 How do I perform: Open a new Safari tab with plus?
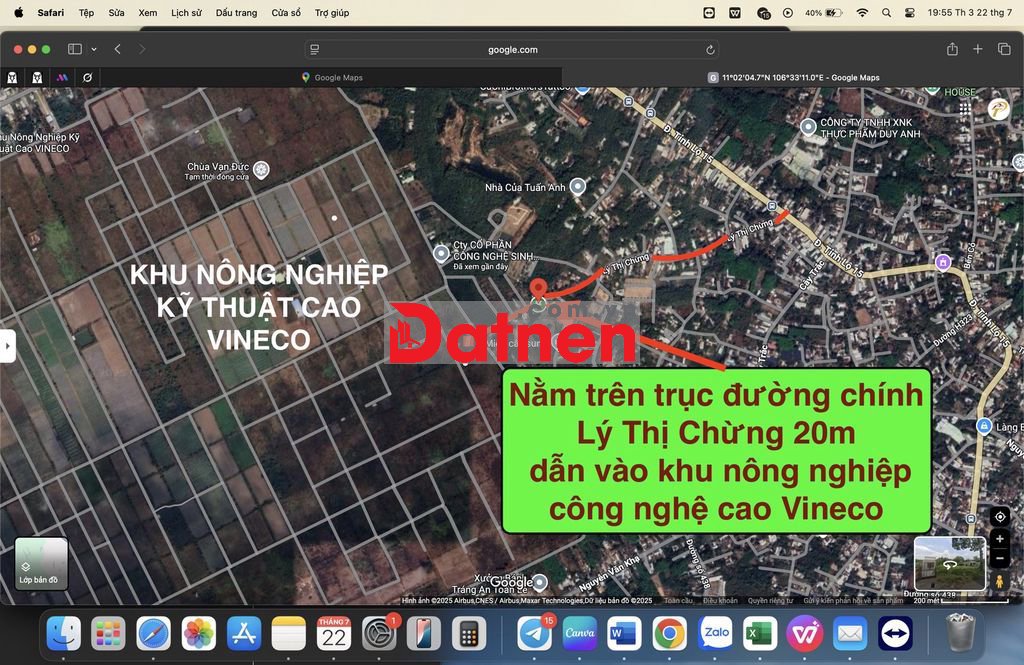point(978,49)
